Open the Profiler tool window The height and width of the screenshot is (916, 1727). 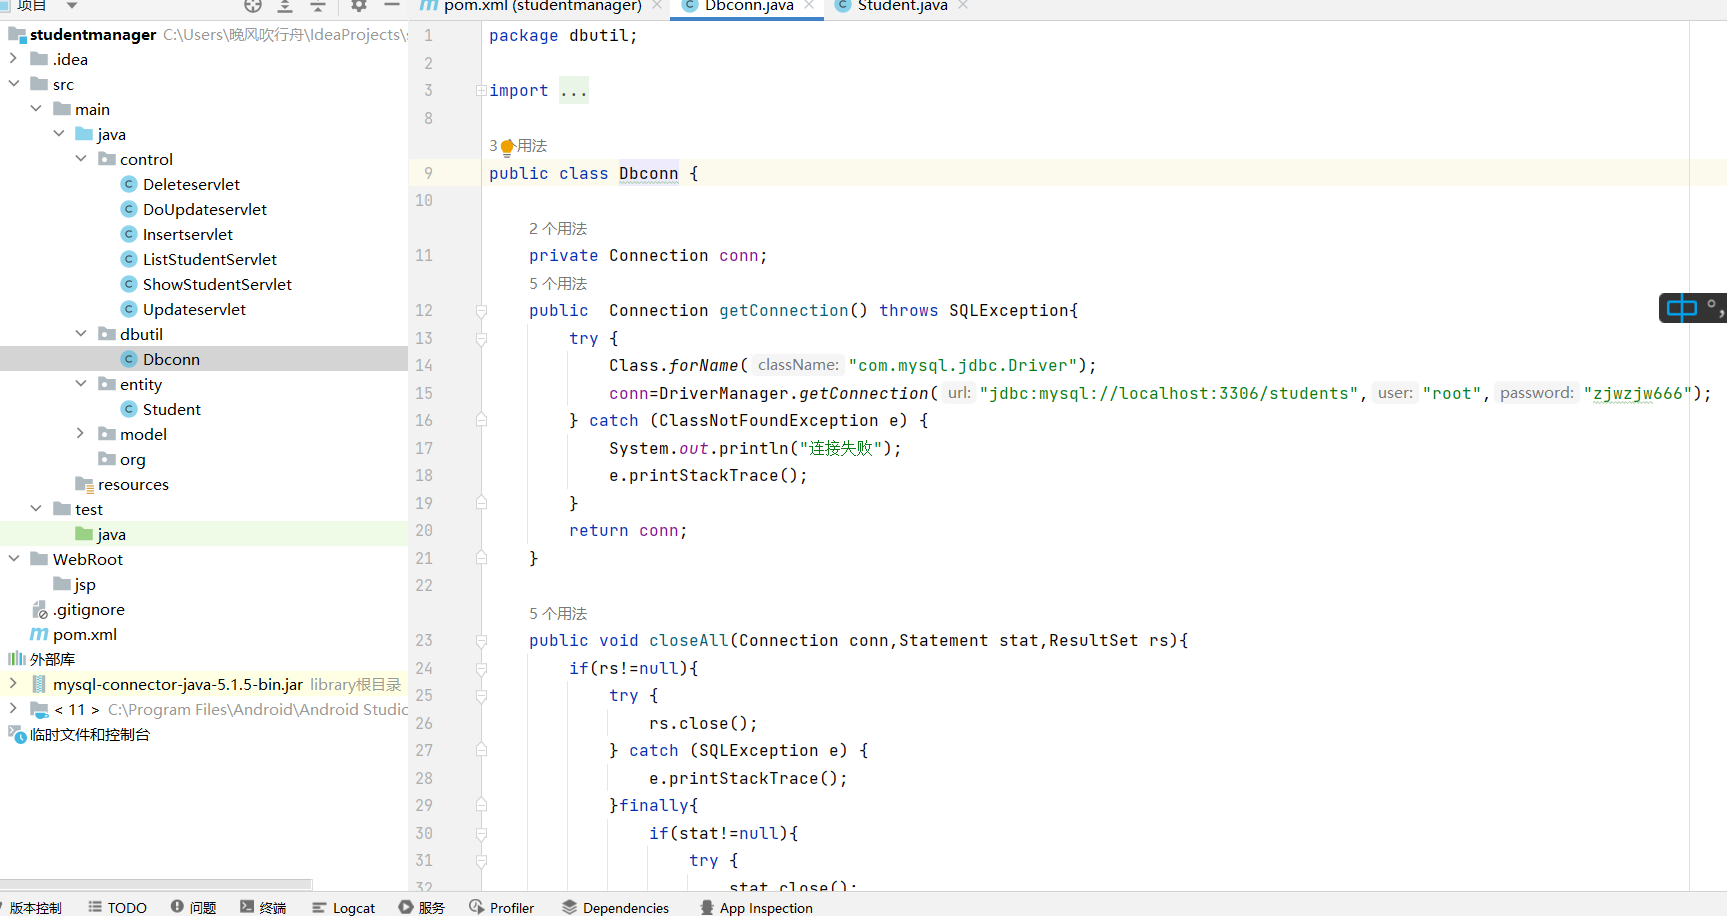click(502, 907)
